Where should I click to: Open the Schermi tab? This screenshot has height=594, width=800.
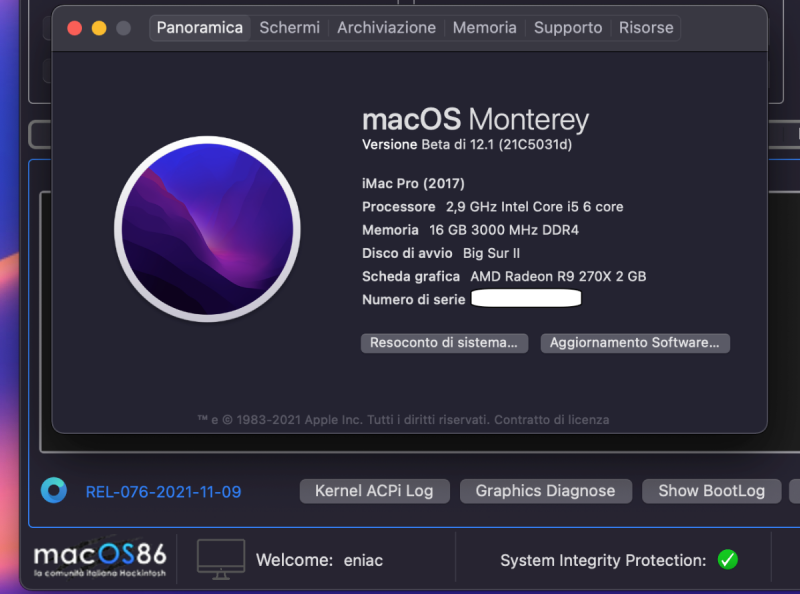coord(289,28)
